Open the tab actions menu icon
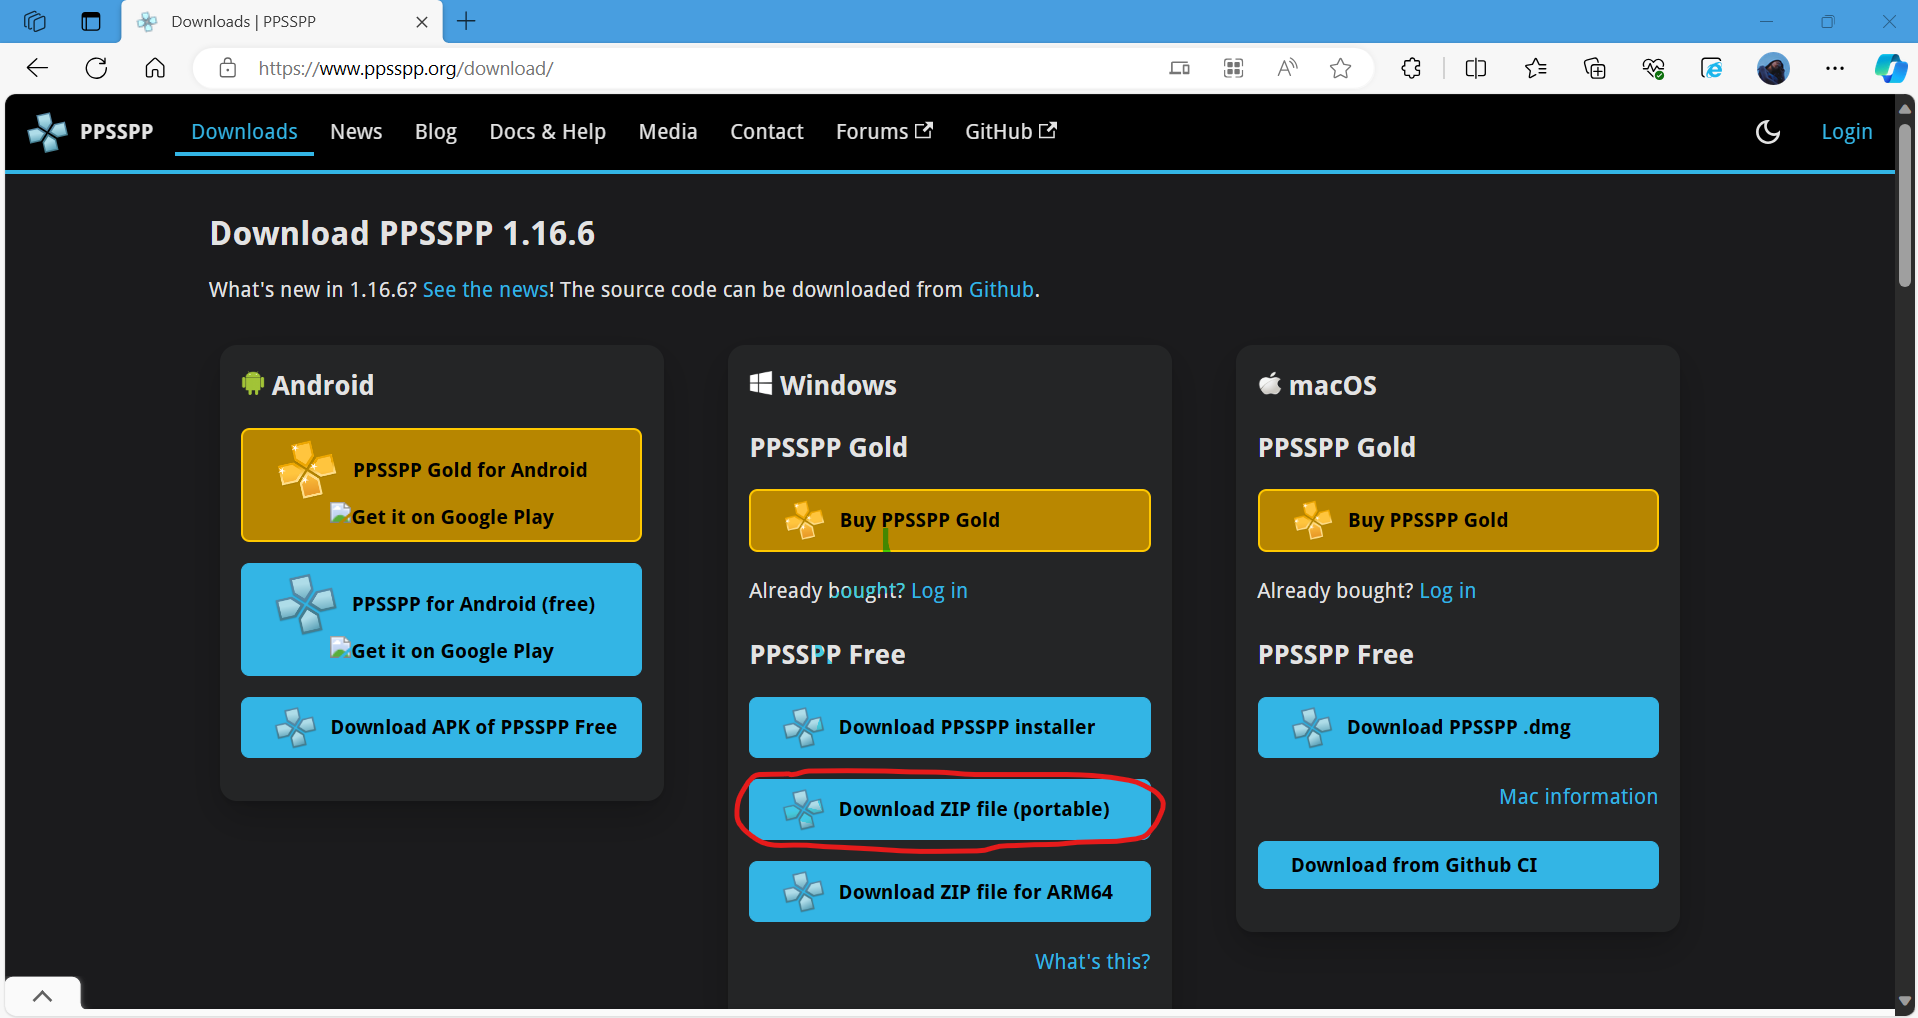 [91, 21]
